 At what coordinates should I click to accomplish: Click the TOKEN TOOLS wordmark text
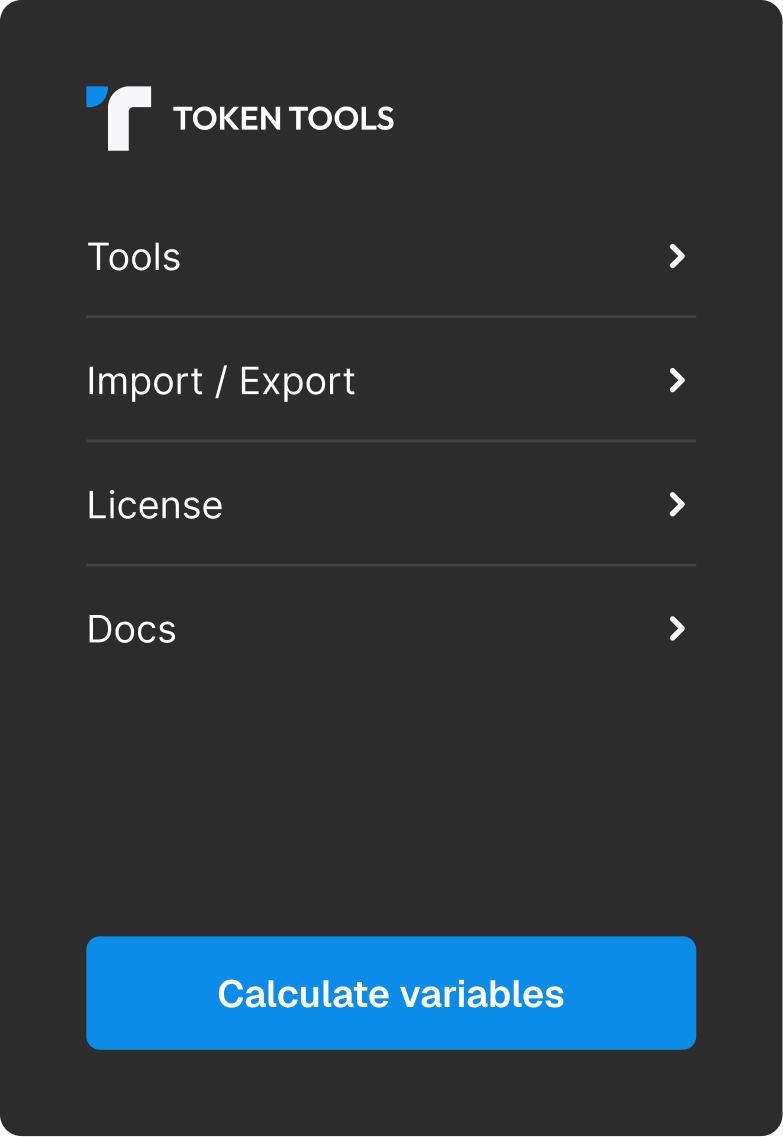tap(283, 119)
